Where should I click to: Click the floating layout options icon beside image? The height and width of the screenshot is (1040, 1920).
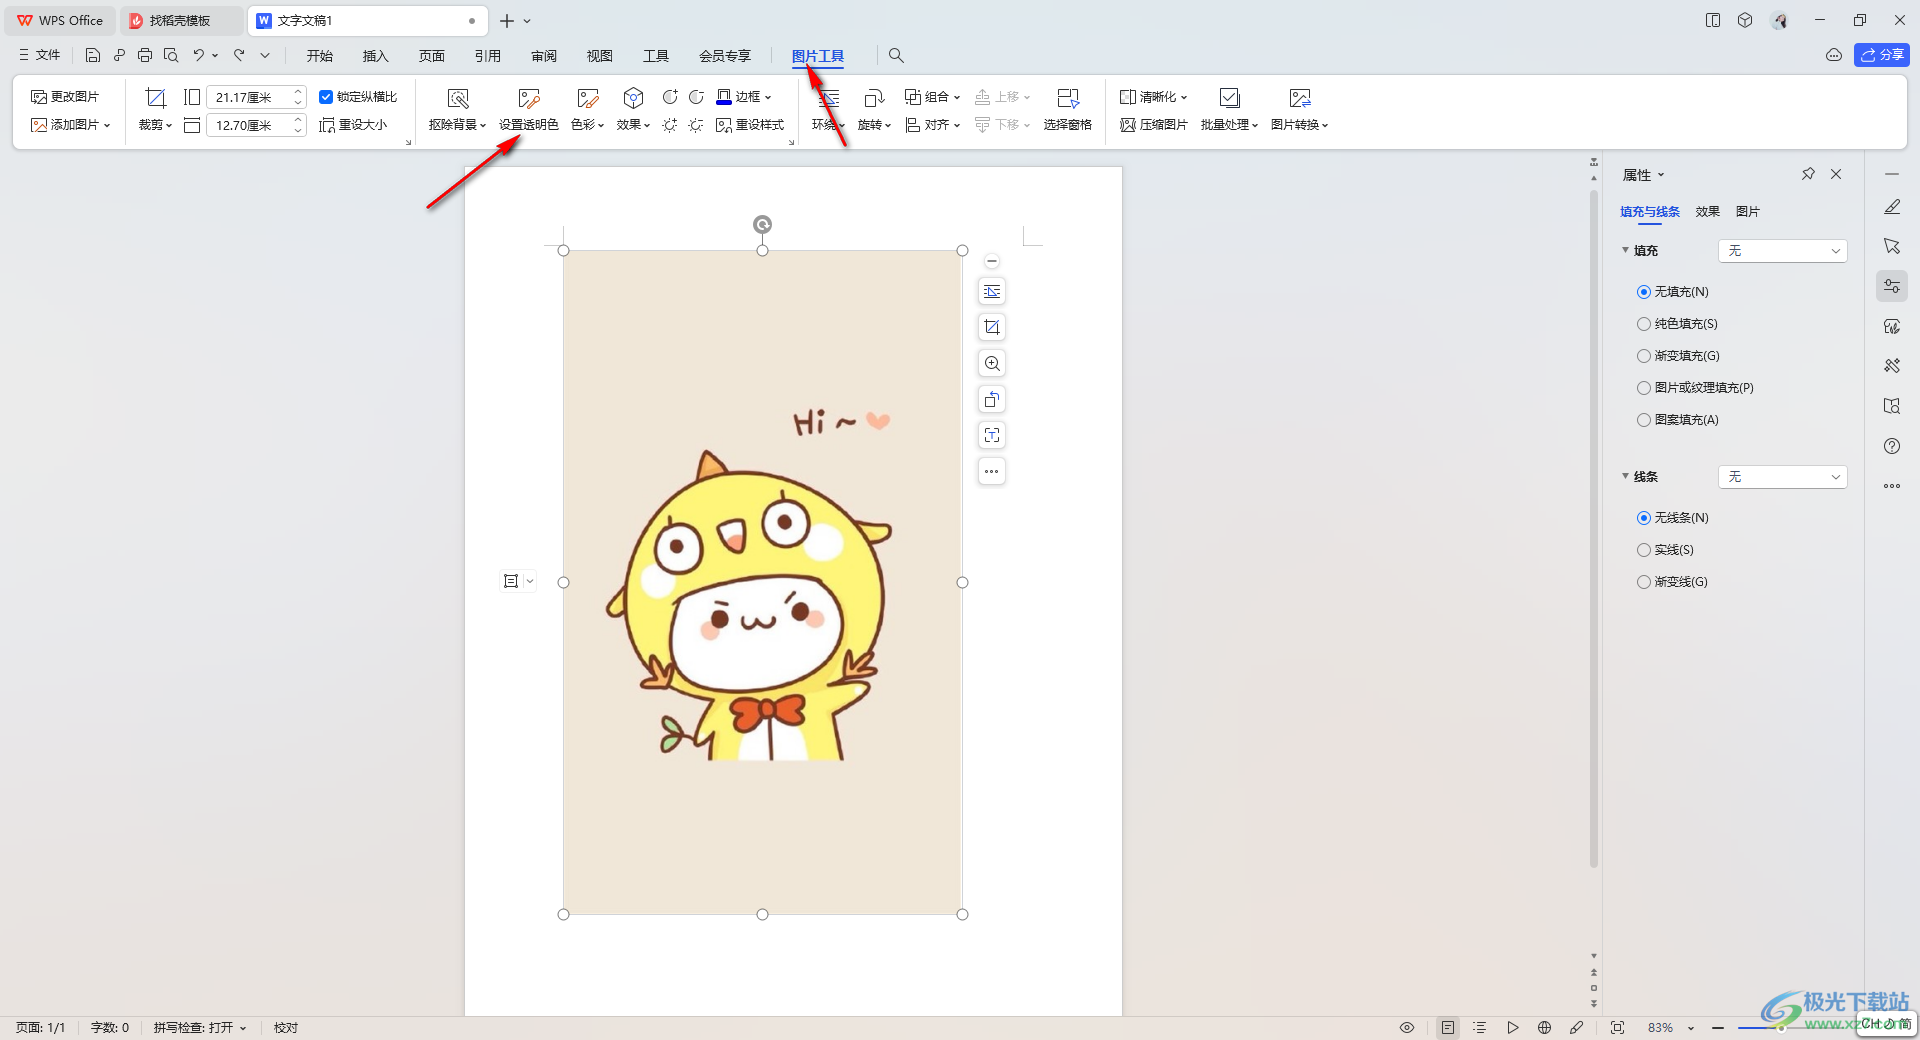(992, 291)
